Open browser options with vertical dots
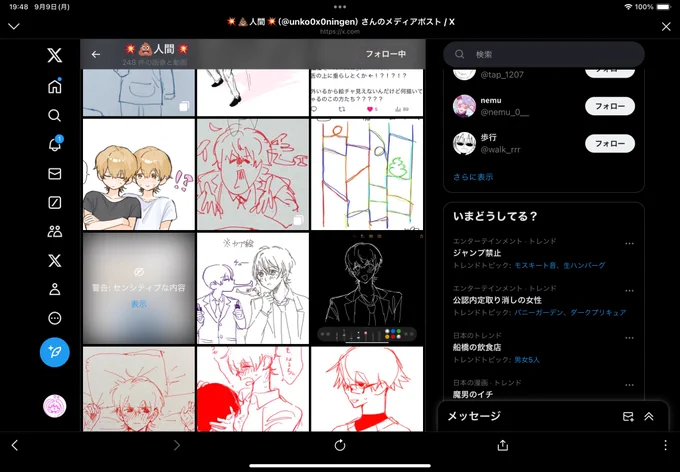This screenshot has height=472, width=680. 665,445
